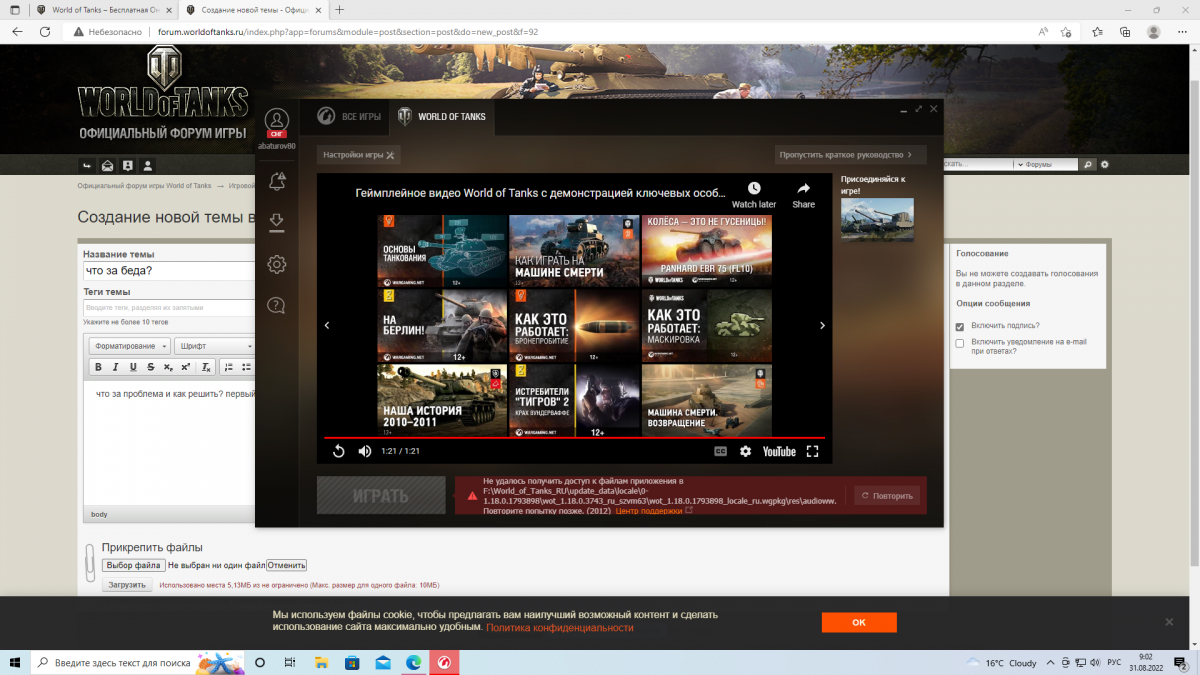This screenshot has height=675, width=1200.
Task: Select the 'Создание новой темы' browser tab
Action: (253, 9)
